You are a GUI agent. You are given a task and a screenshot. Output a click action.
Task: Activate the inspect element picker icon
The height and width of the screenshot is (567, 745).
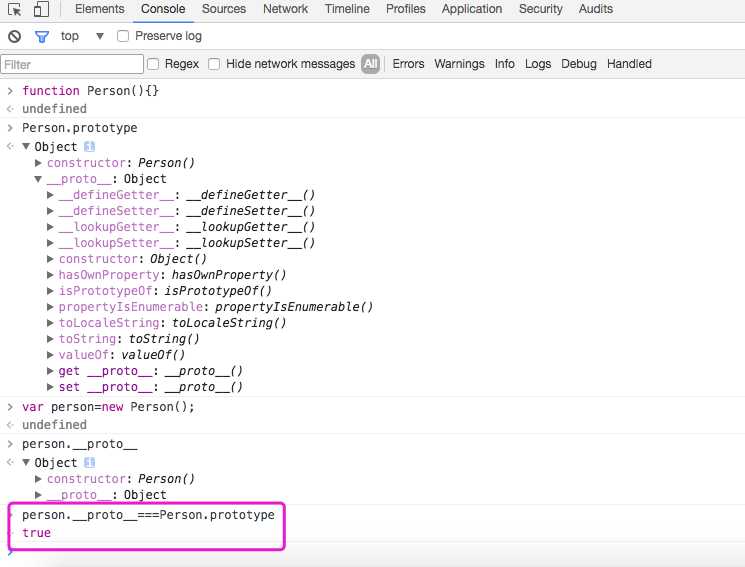[x=14, y=9]
